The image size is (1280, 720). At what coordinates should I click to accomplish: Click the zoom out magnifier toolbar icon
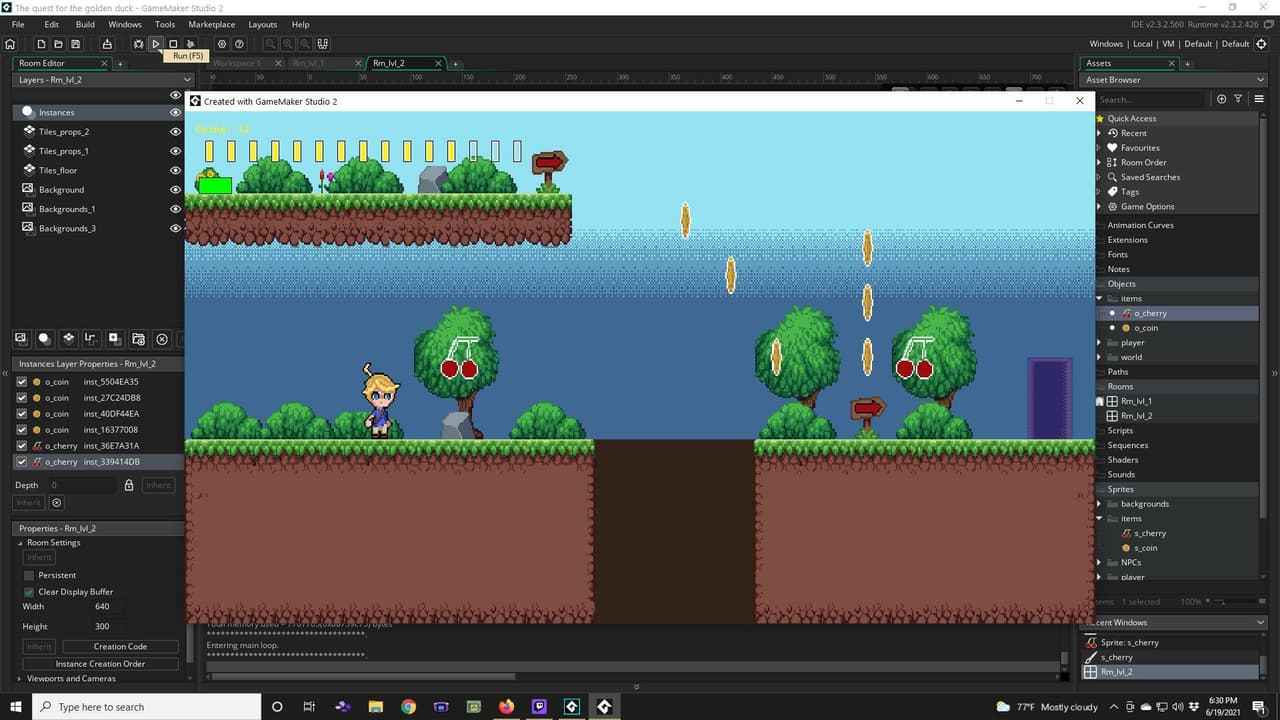(270, 44)
